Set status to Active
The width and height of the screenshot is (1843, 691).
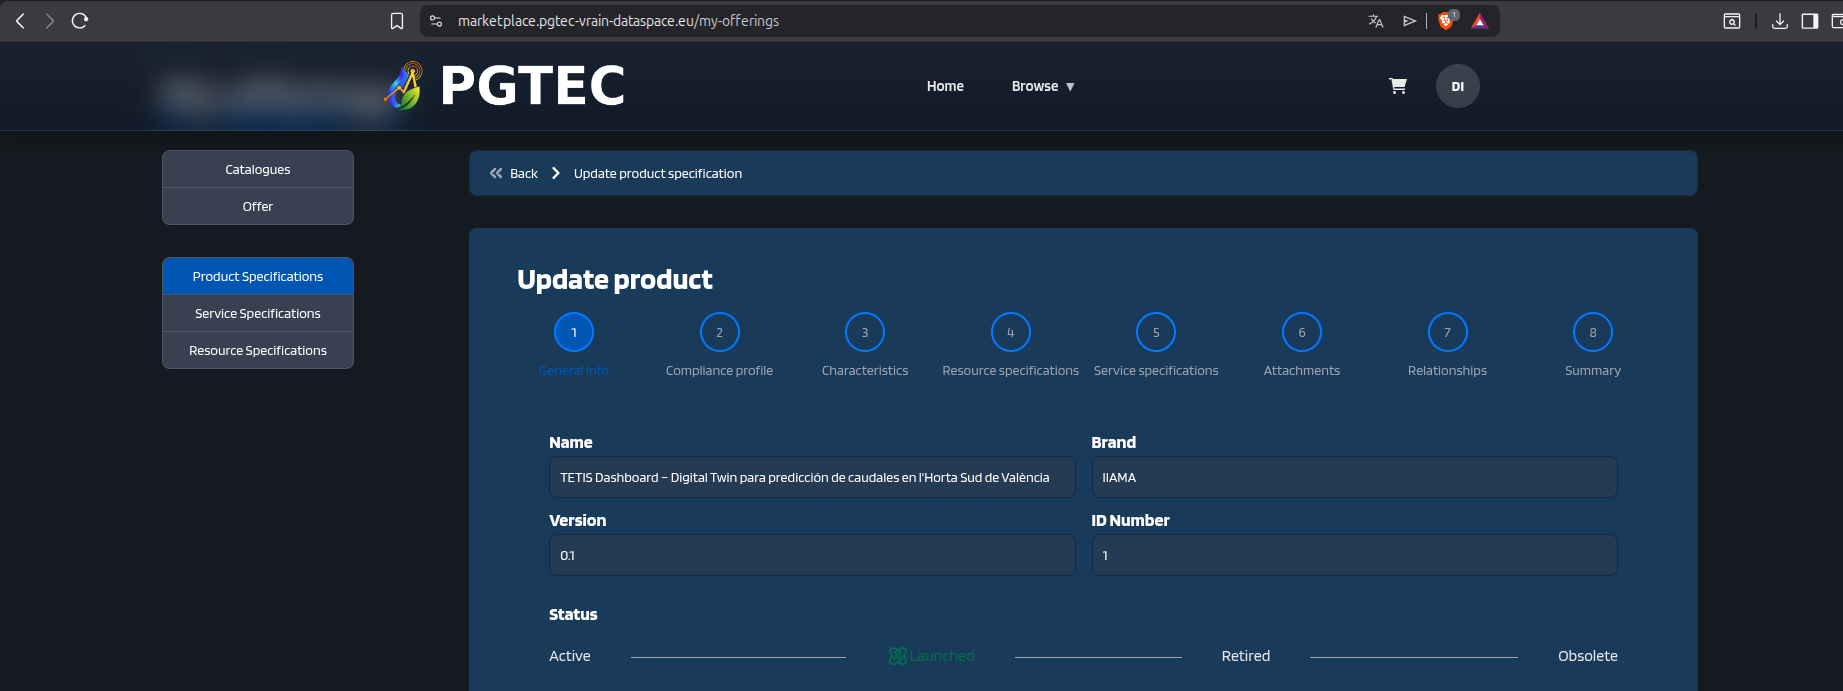click(570, 656)
